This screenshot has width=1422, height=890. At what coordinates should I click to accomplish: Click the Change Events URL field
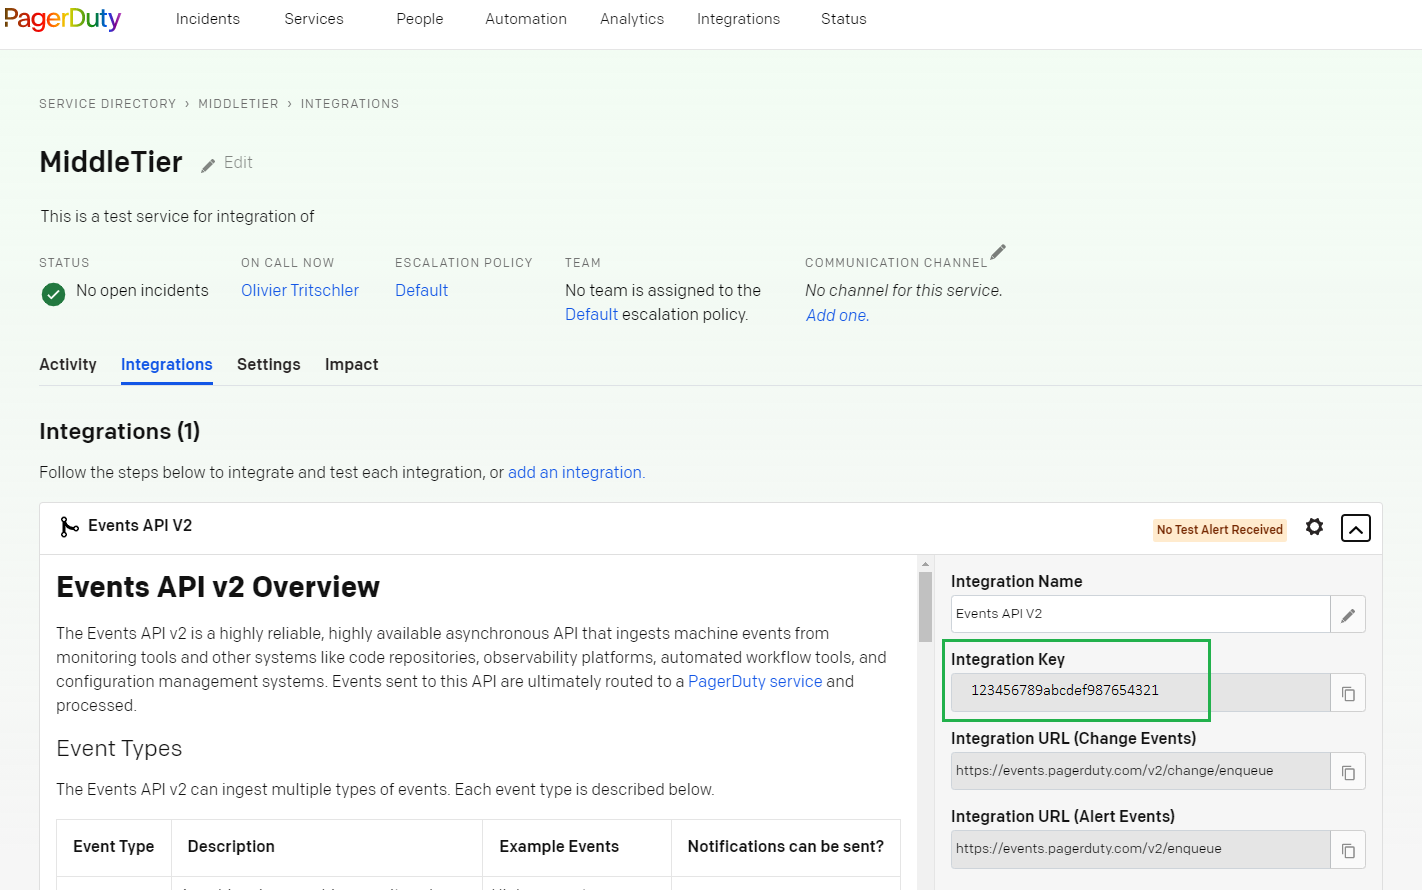(x=1140, y=771)
